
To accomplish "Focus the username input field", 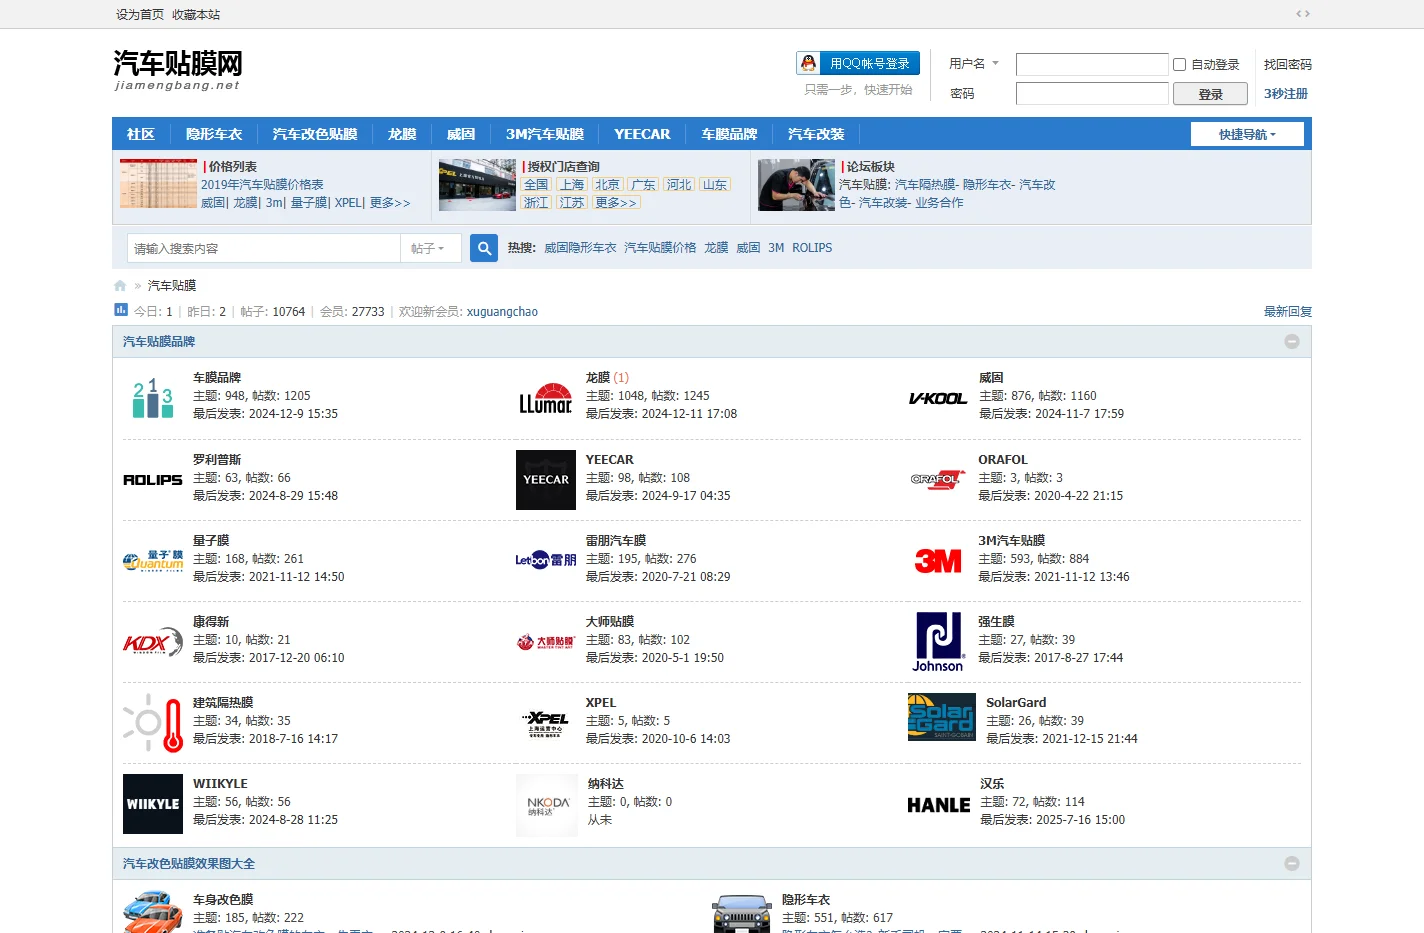I will click(1092, 64).
